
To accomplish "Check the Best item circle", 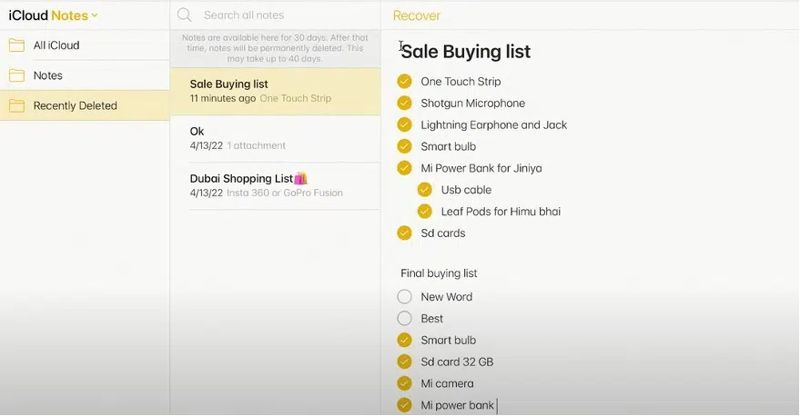I will 404,318.
